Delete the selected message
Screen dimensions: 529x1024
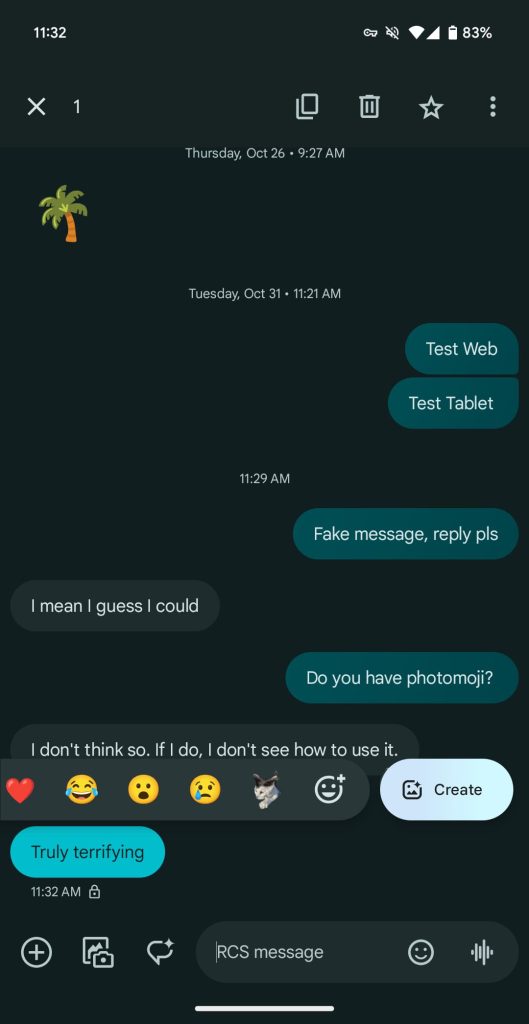[x=369, y=106]
